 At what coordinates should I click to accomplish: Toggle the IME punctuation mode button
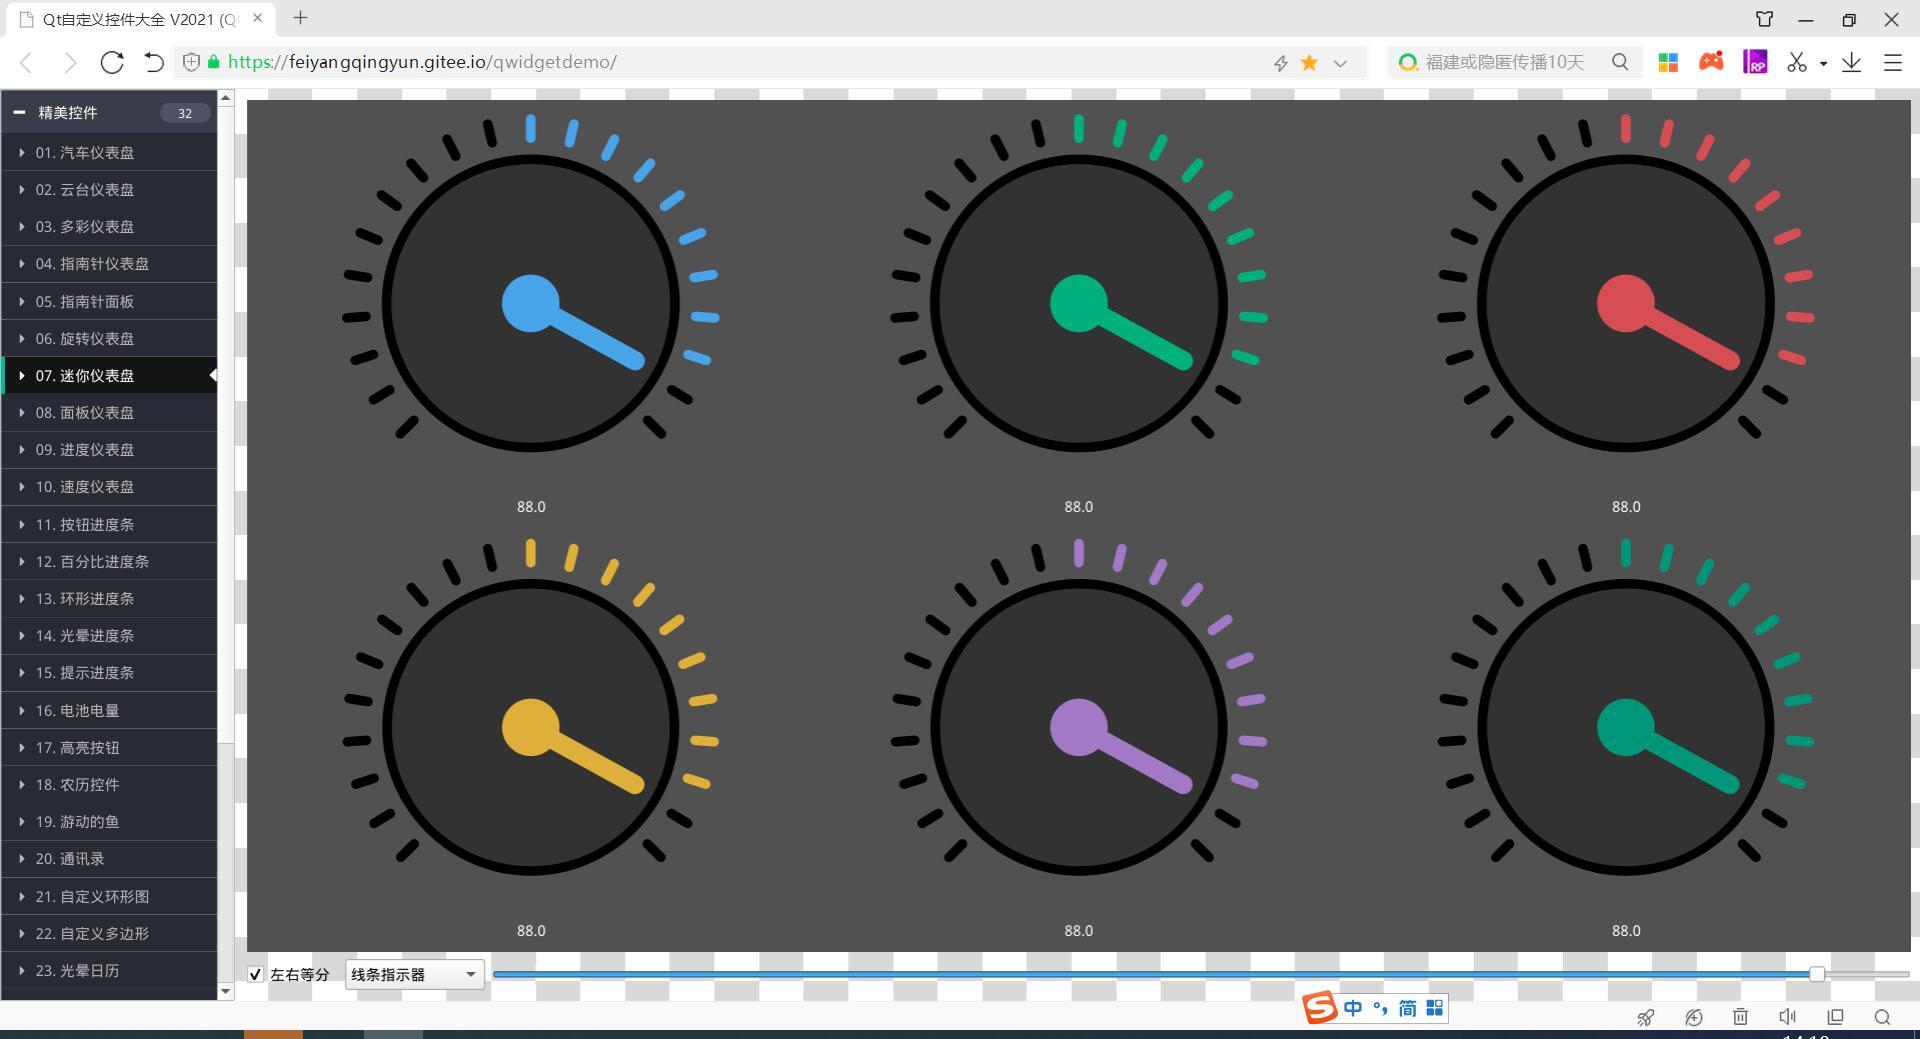tap(1380, 1008)
